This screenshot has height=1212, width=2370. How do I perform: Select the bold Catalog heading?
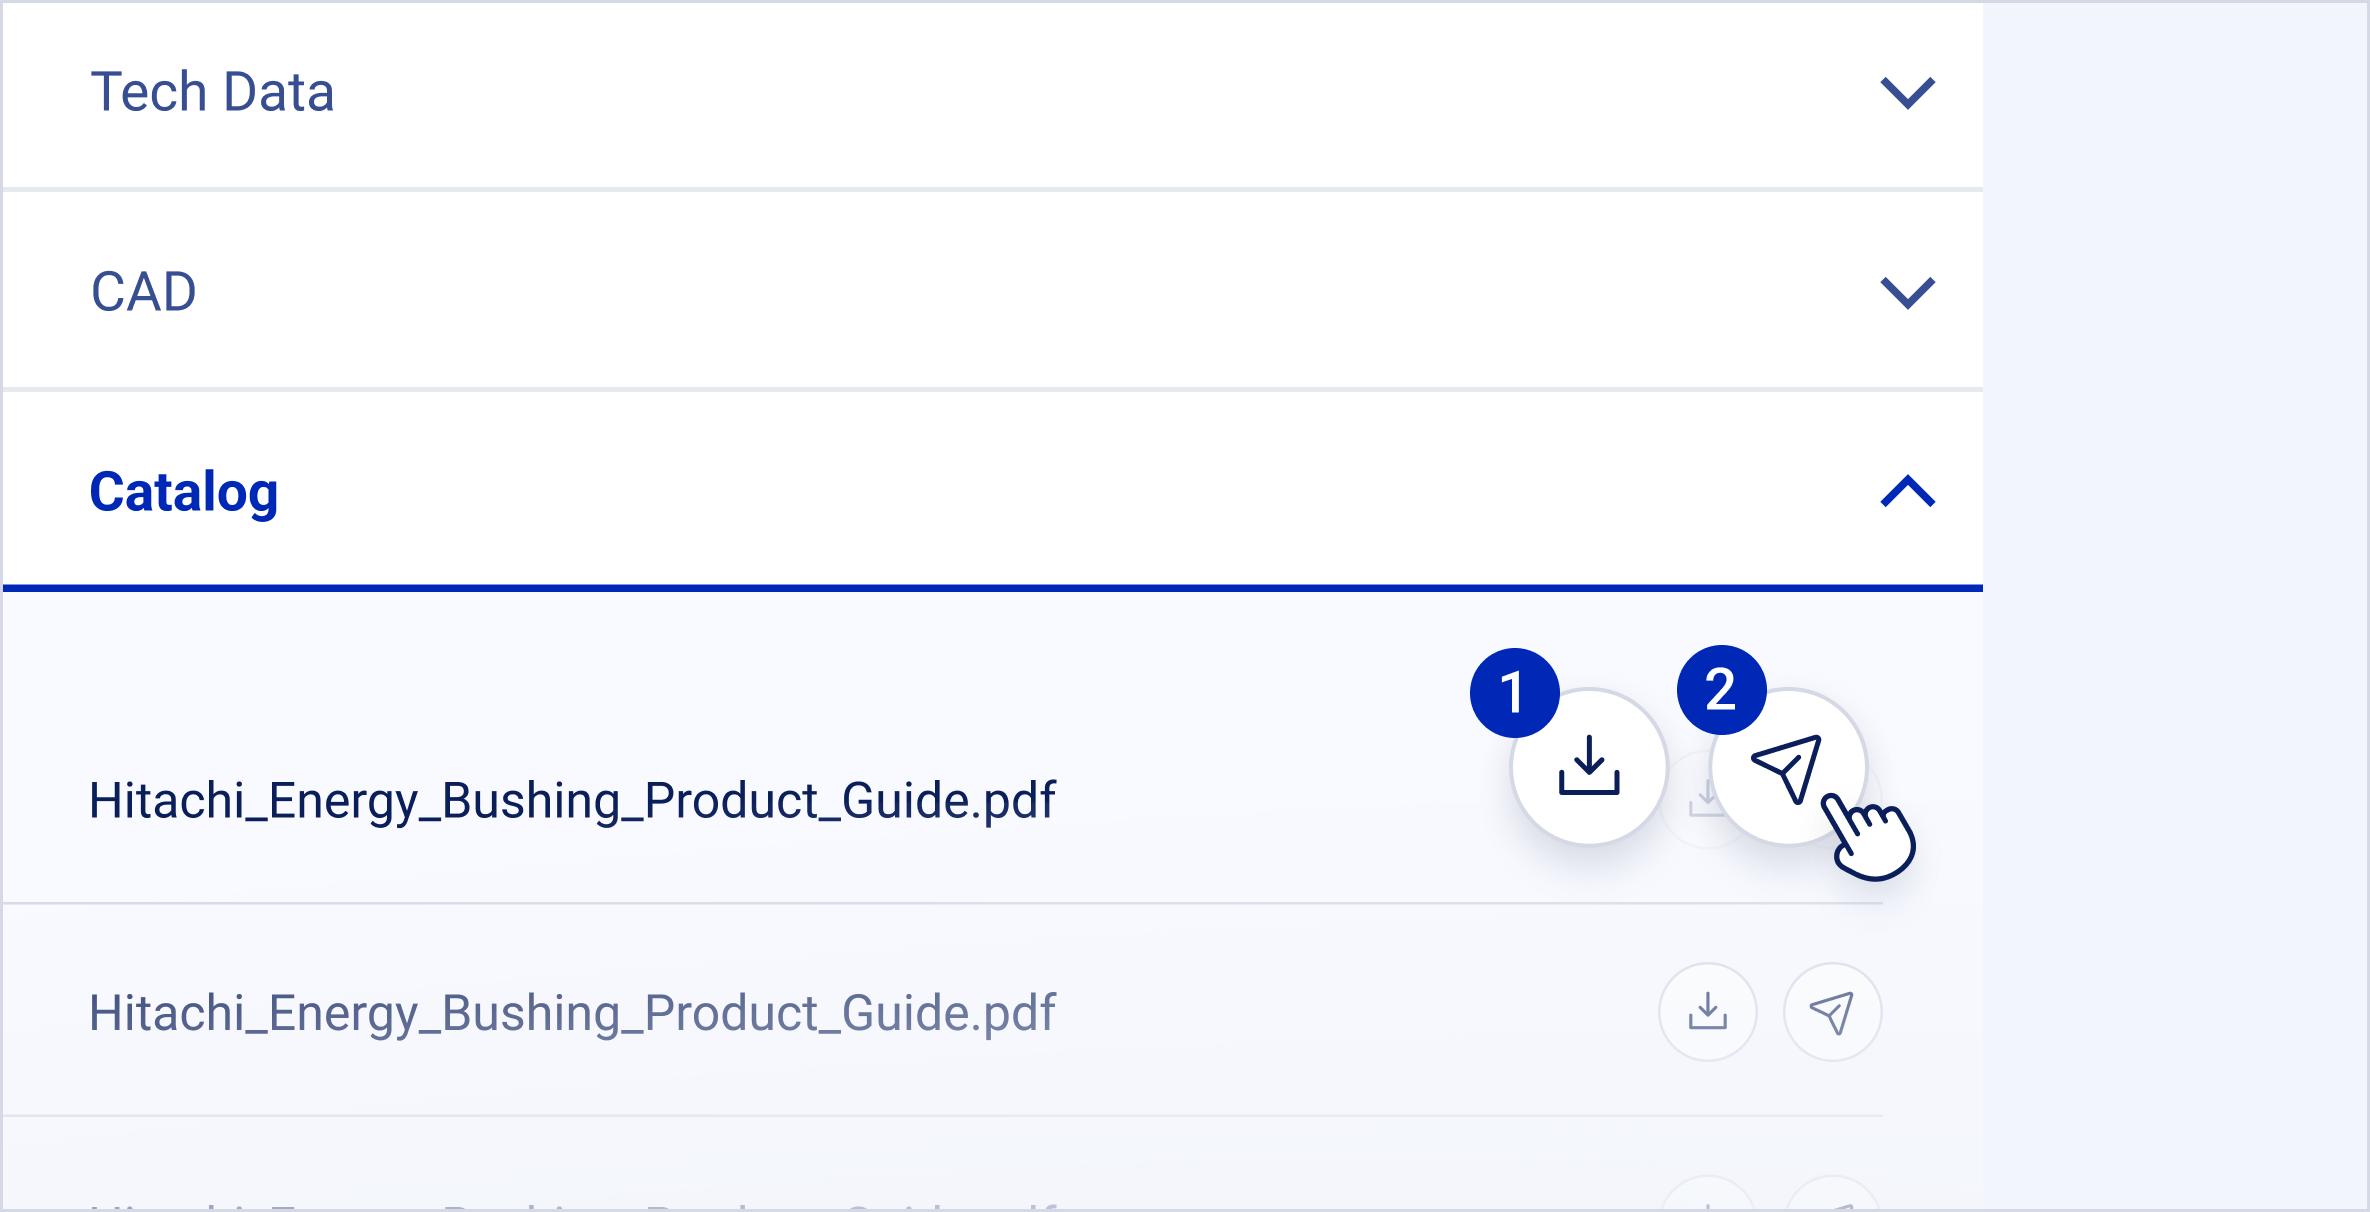point(184,492)
